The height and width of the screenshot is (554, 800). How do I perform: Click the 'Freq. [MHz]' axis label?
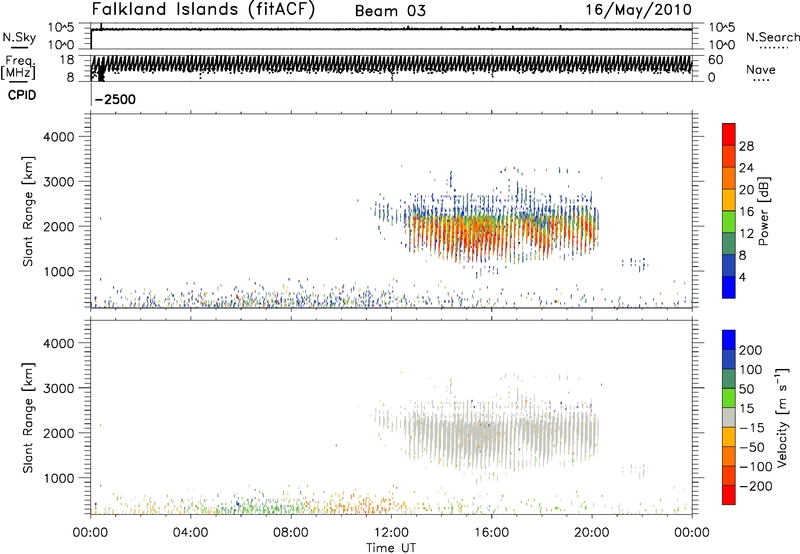(19, 67)
